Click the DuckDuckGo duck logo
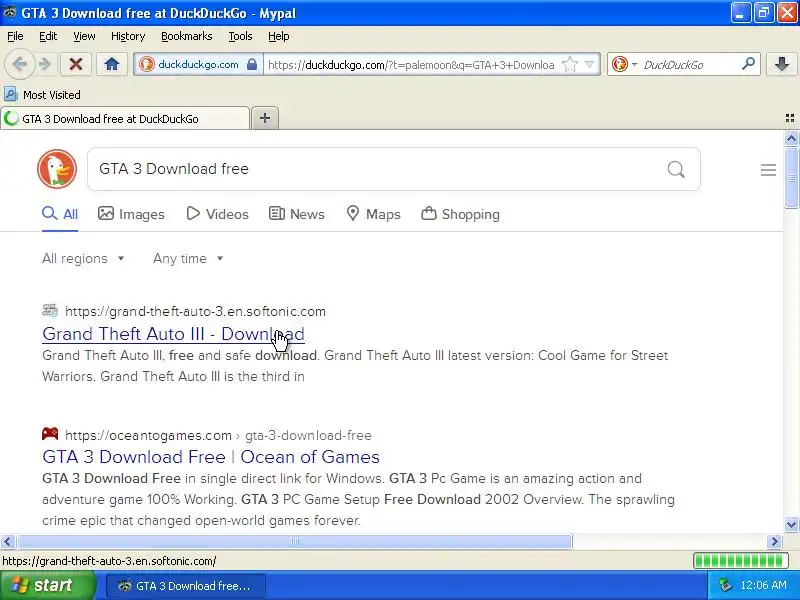 coord(57,169)
